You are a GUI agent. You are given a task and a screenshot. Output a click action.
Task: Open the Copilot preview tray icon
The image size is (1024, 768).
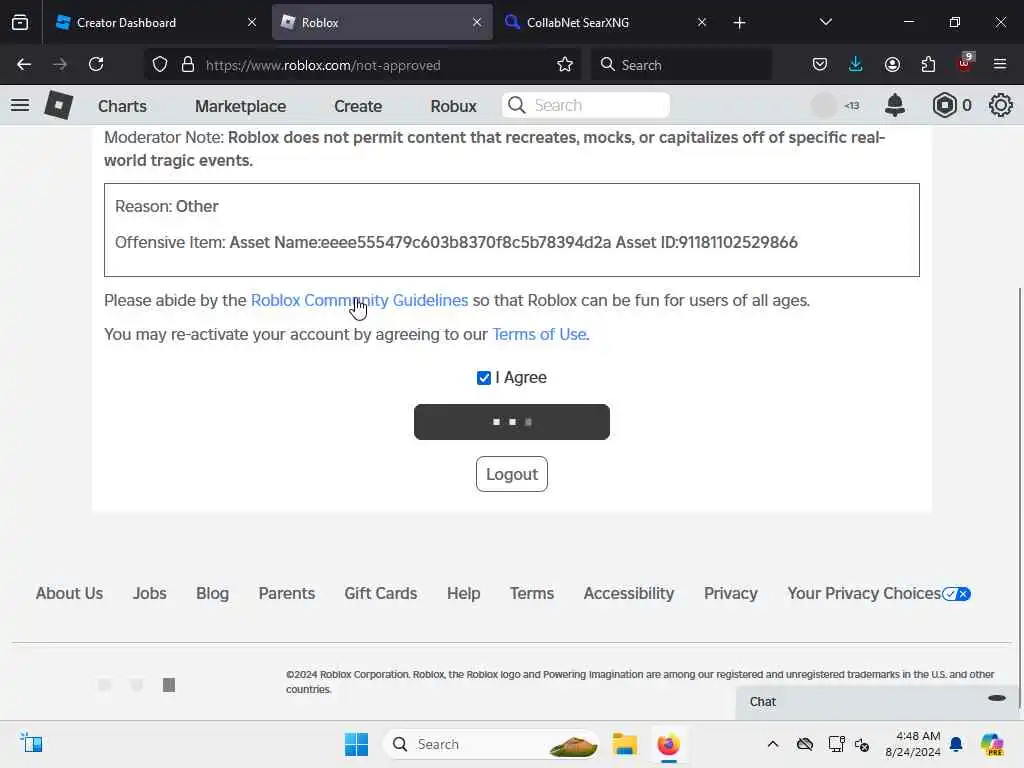tap(992, 744)
